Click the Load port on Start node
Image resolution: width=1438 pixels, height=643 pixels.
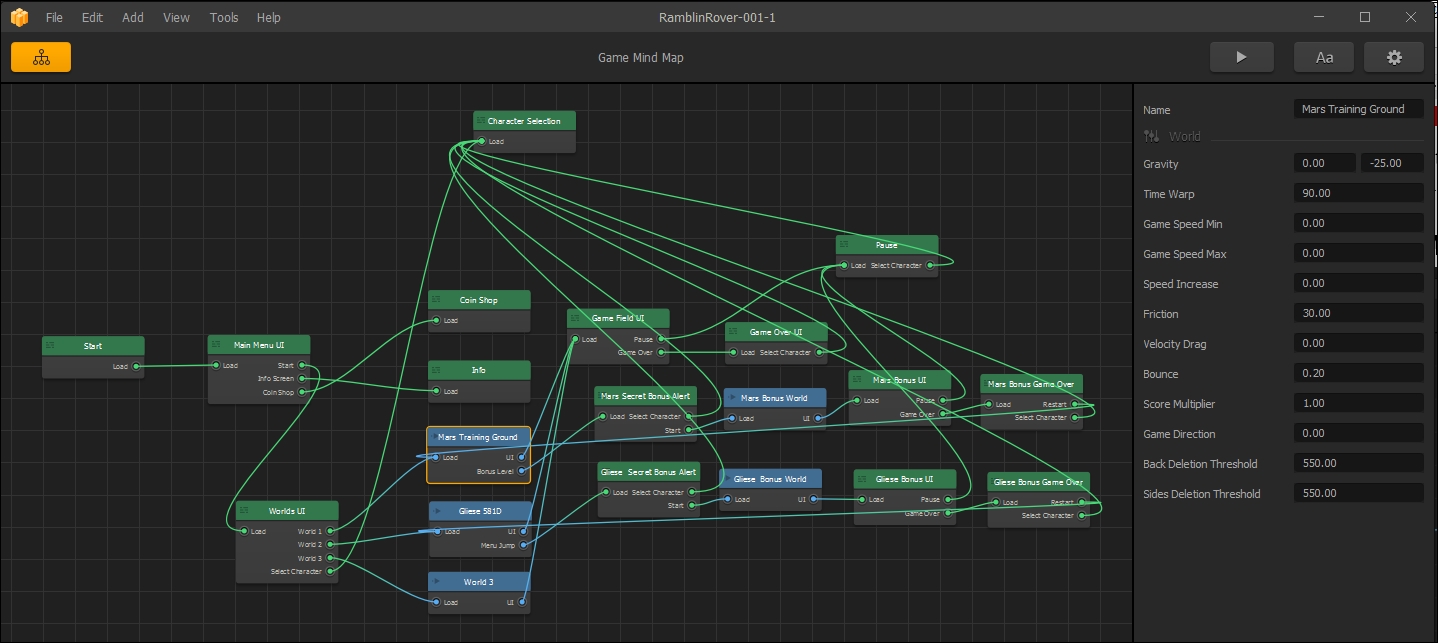137,367
